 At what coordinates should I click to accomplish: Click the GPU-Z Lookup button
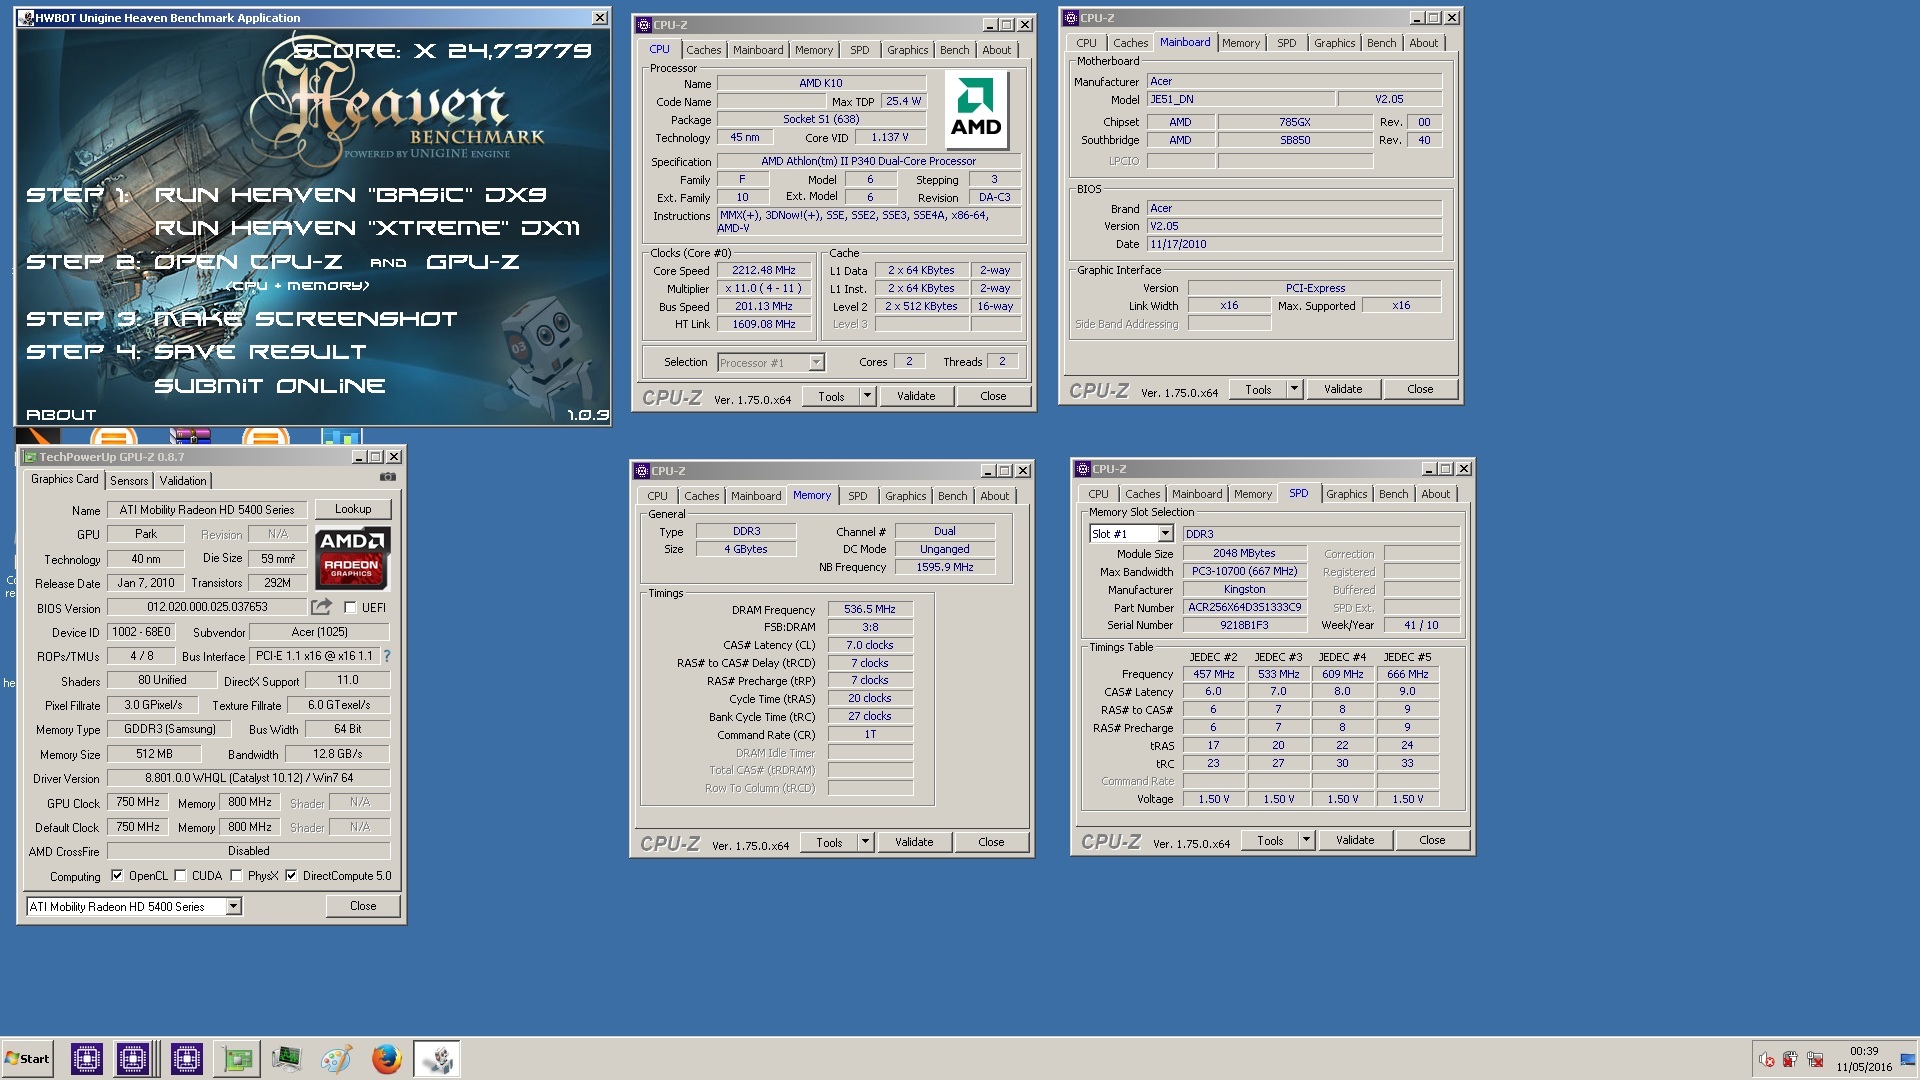(353, 509)
